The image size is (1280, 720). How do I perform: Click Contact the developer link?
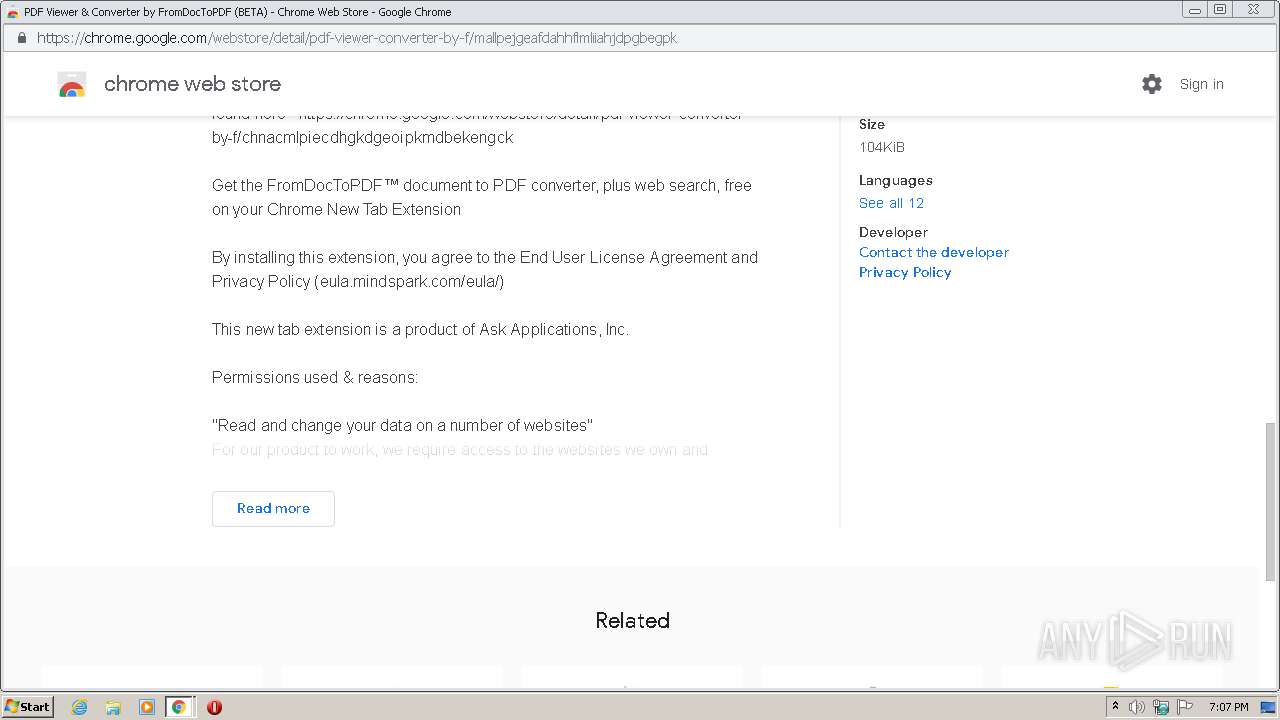tap(934, 252)
